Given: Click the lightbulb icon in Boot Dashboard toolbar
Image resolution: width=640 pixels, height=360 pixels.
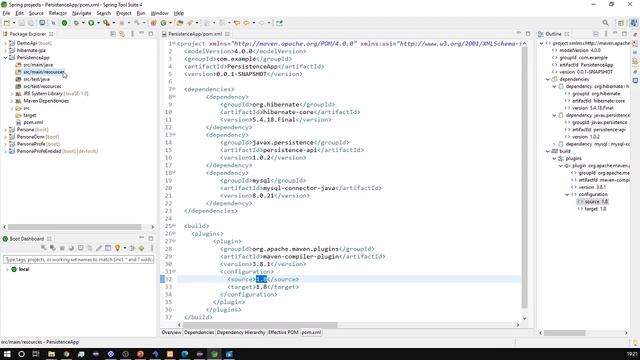Looking at the screenshot, I should (x=118, y=248).
